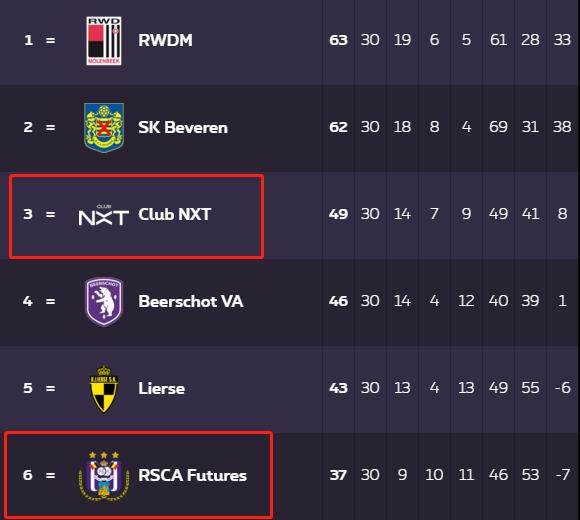Select Lierse's -6 goal difference cell
The height and width of the screenshot is (520, 580).
tap(563, 388)
